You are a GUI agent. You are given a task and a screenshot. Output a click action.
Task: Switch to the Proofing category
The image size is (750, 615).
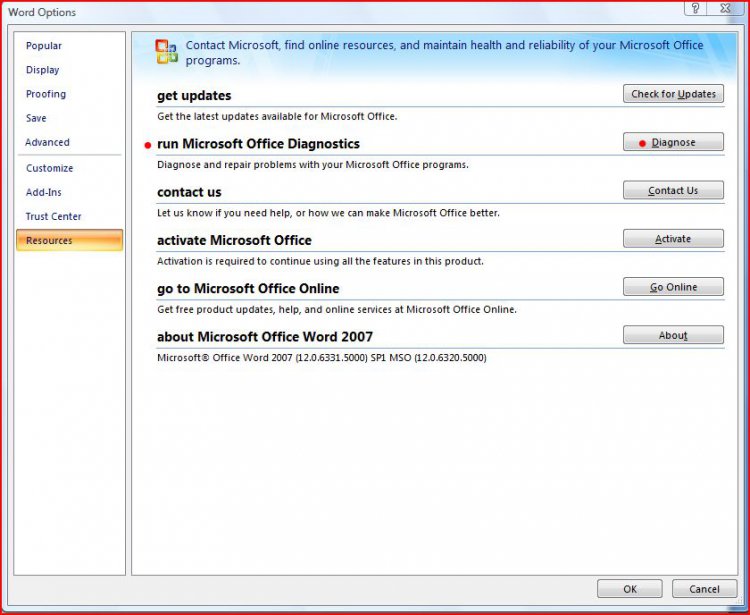click(x=46, y=94)
